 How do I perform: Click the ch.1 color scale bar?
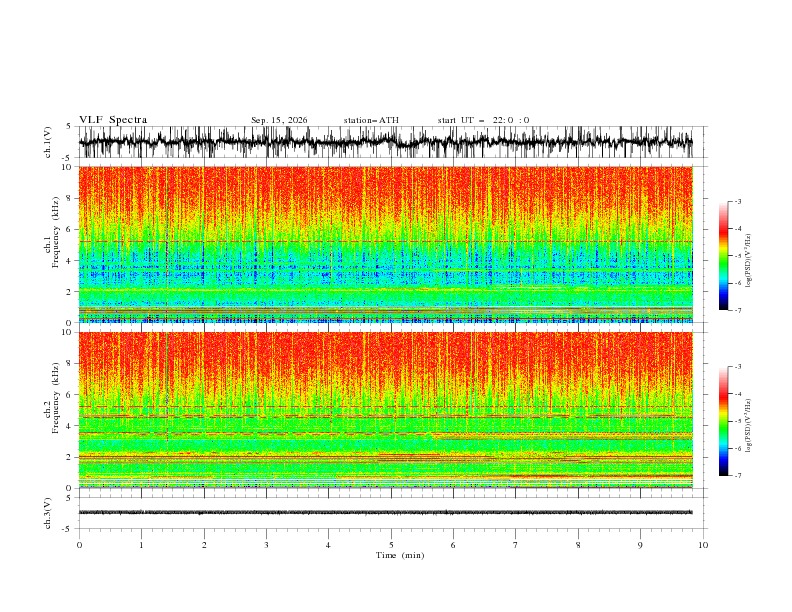click(723, 255)
